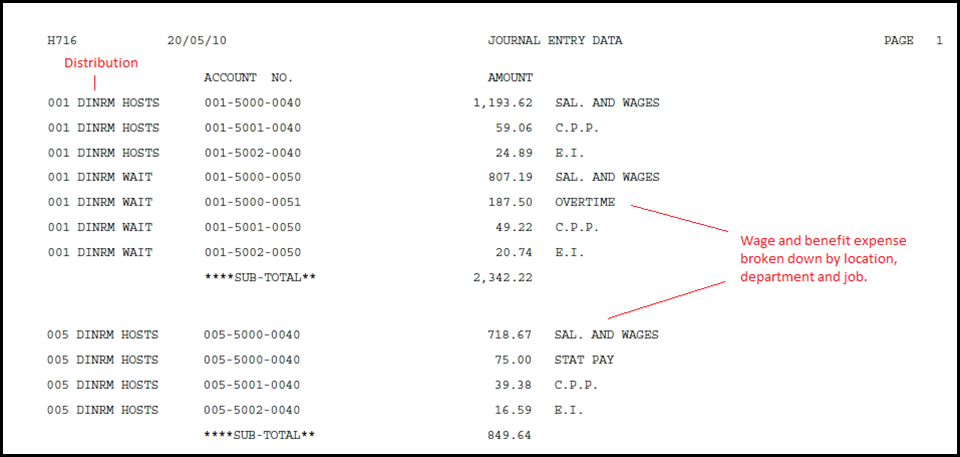
Task: Click the STAT PAY description
Action: pos(584,360)
